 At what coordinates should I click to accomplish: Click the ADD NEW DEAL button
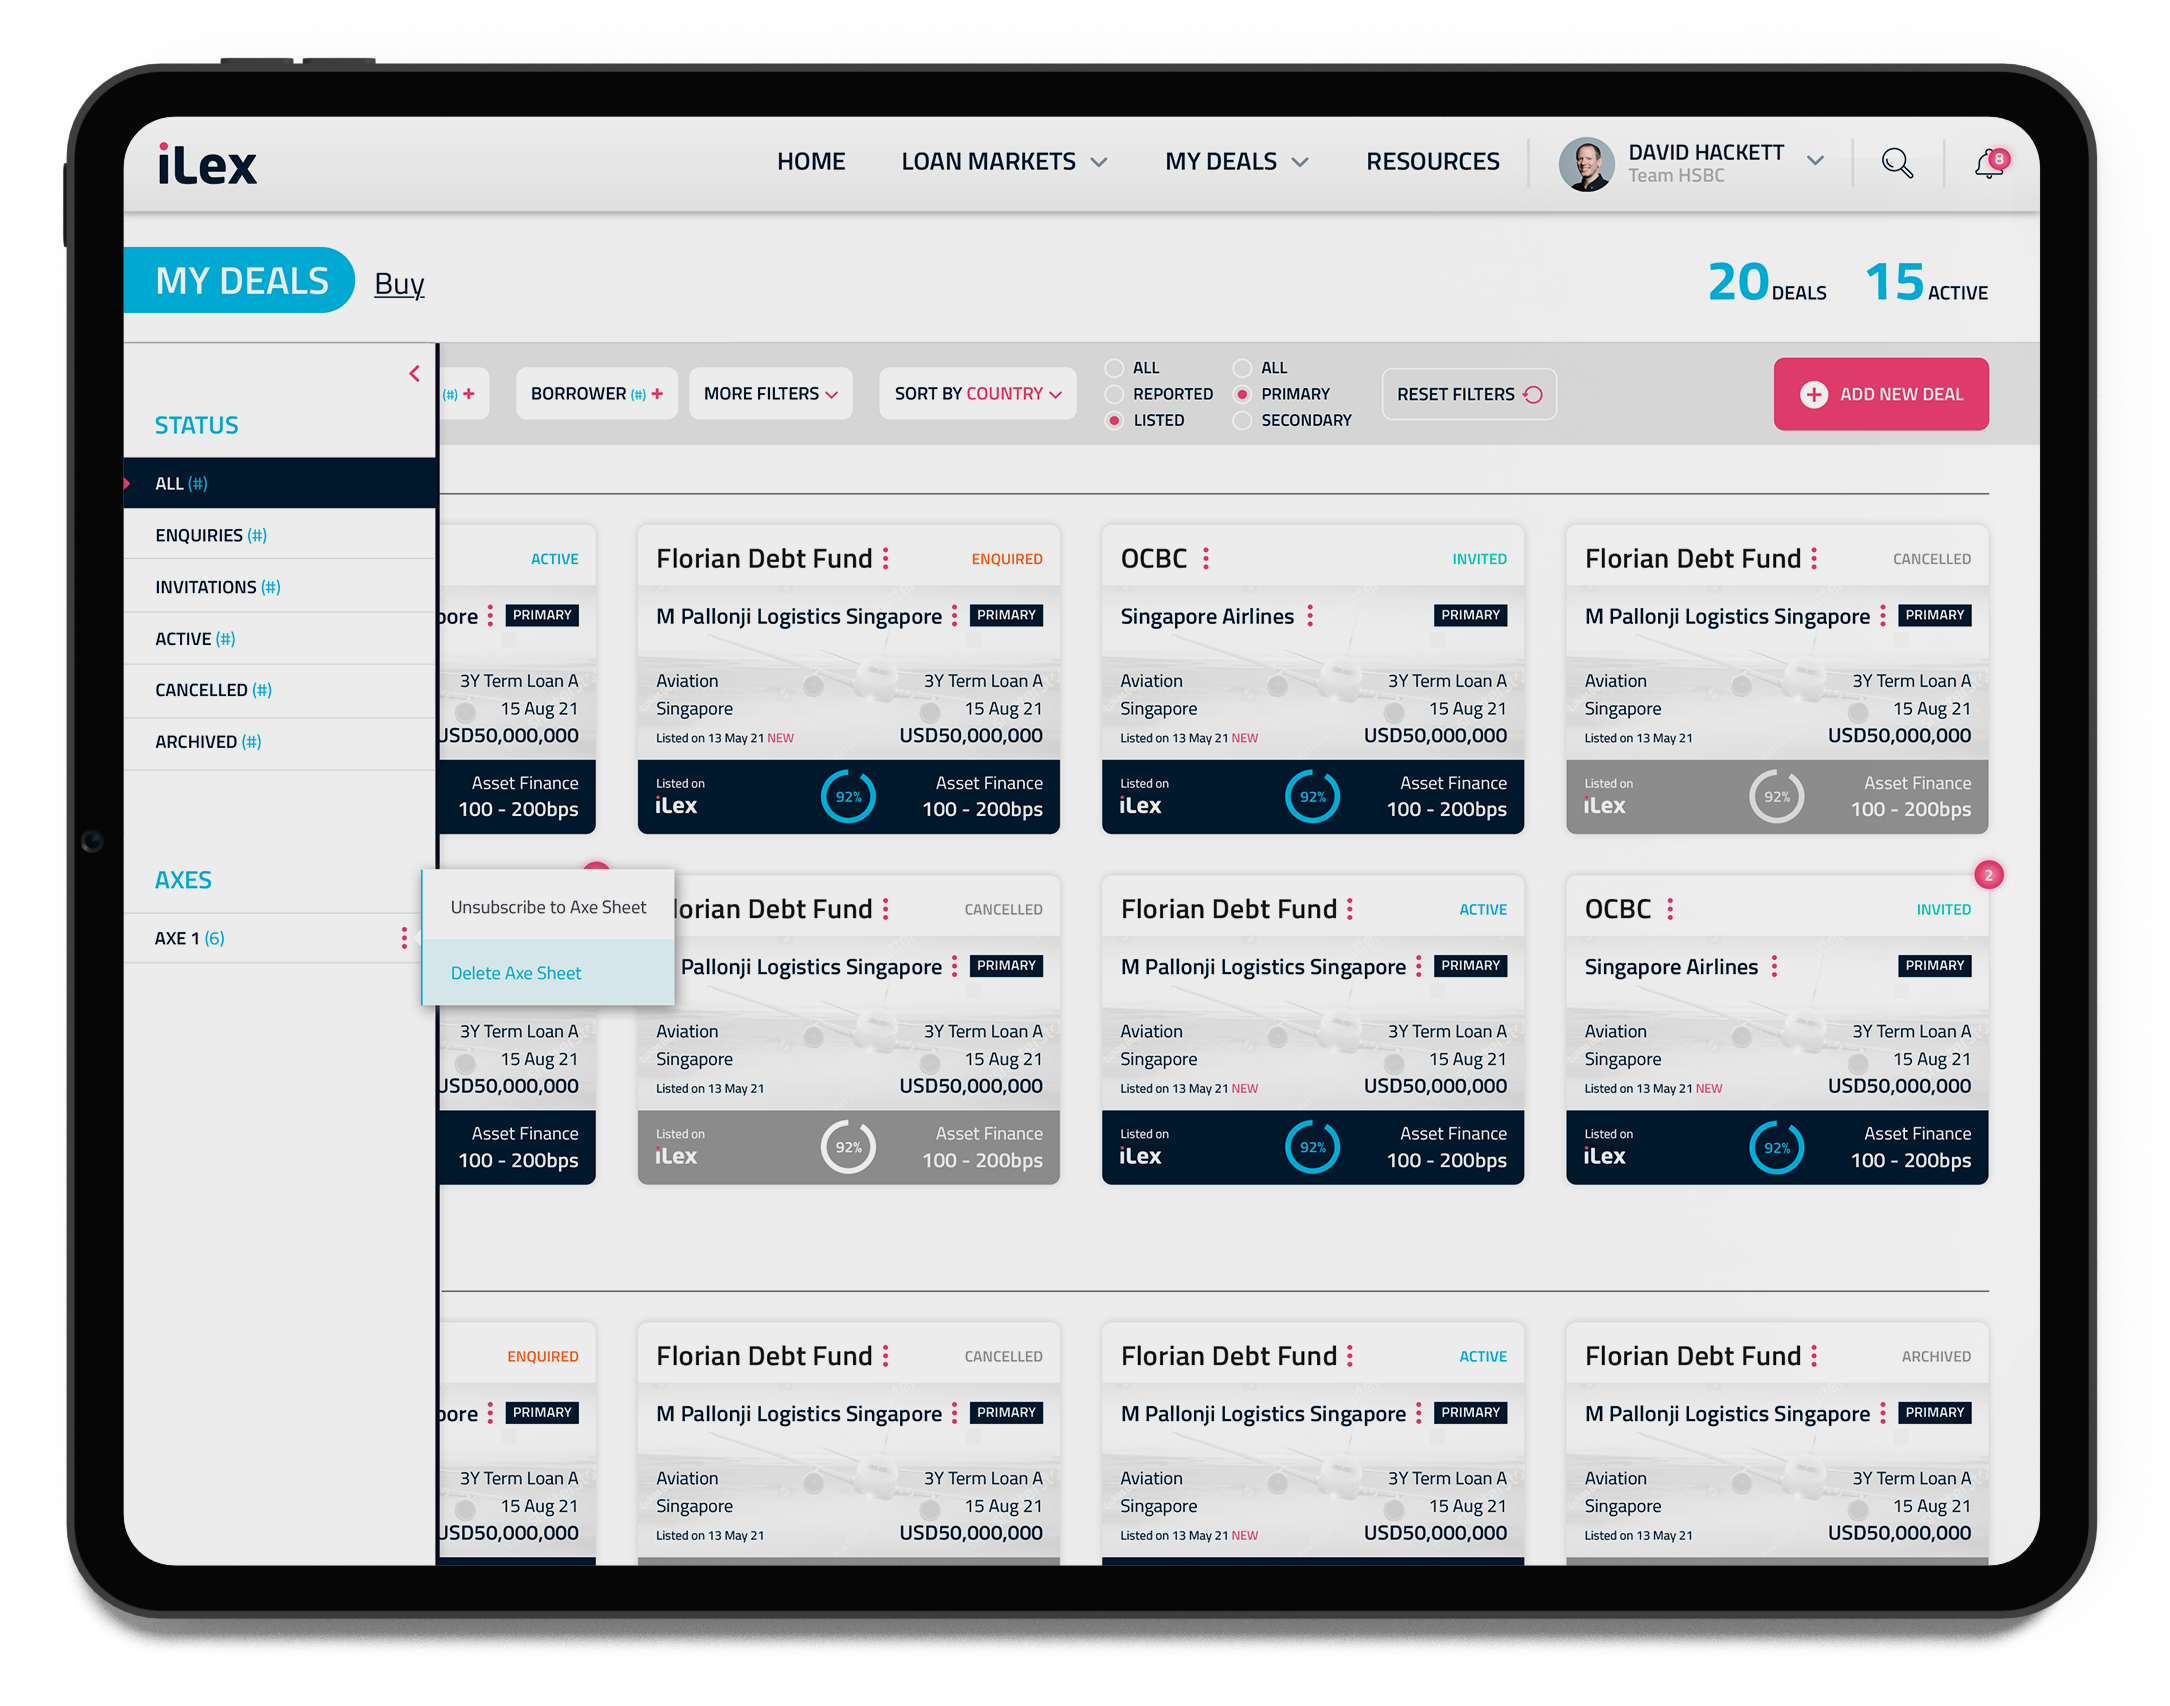pos(1880,394)
